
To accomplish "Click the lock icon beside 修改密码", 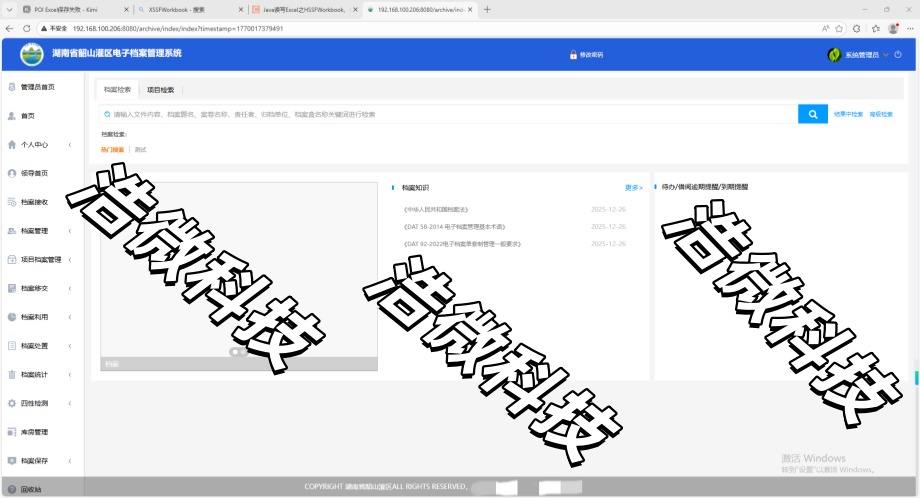I will click(573, 55).
